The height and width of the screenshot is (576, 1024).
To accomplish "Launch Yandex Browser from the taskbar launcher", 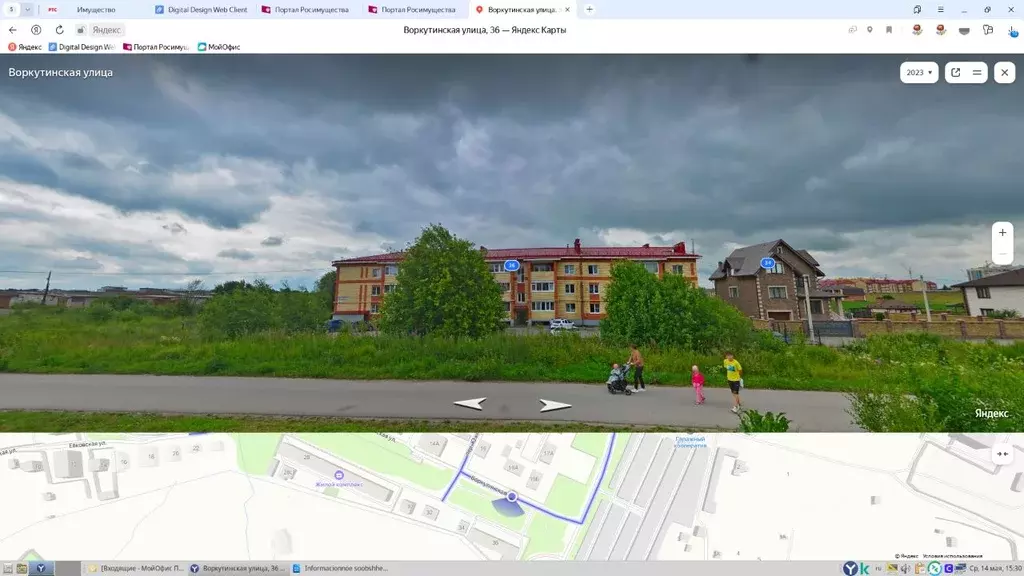I will pyautogui.click(x=40, y=569).
